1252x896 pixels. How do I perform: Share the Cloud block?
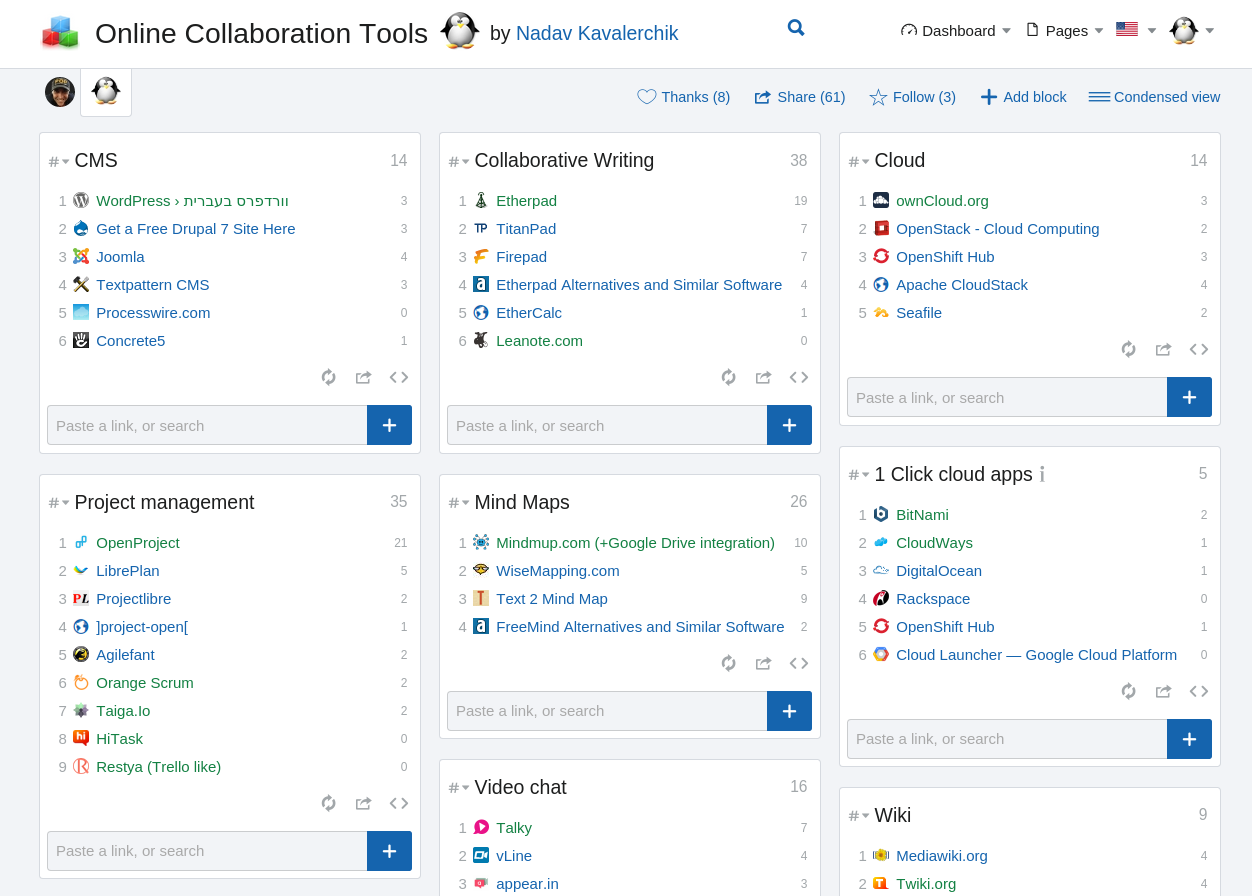pyautogui.click(x=1164, y=349)
